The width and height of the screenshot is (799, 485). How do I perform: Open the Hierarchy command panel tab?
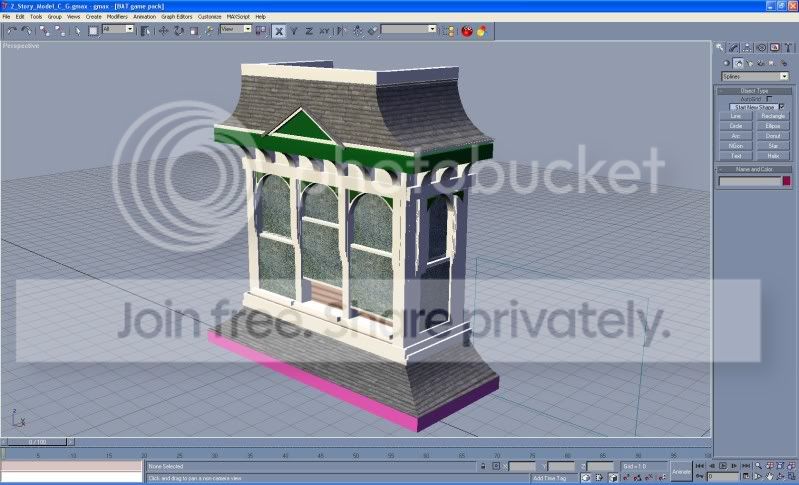747,47
